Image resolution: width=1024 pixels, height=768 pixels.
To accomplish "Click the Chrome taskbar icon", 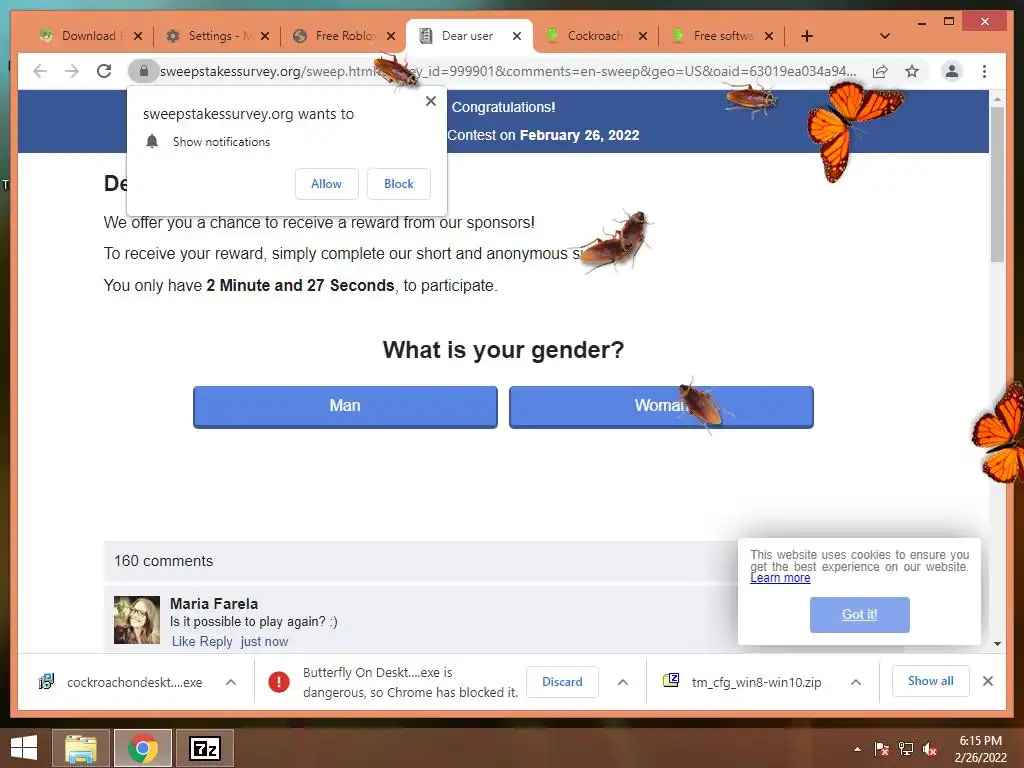I will [x=143, y=748].
